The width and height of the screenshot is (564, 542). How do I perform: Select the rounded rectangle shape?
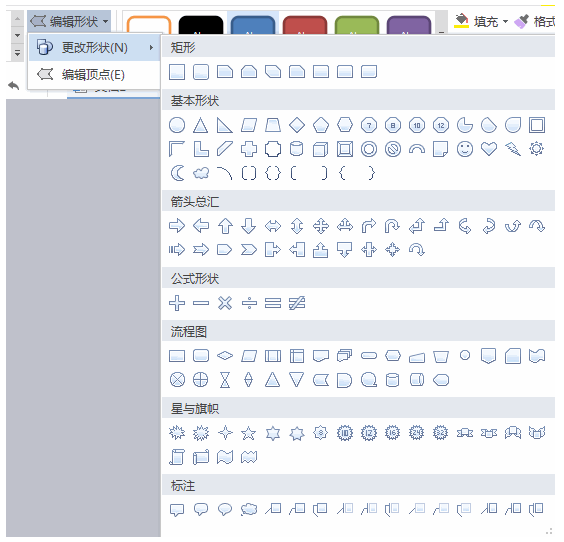(x=201, y=72)
